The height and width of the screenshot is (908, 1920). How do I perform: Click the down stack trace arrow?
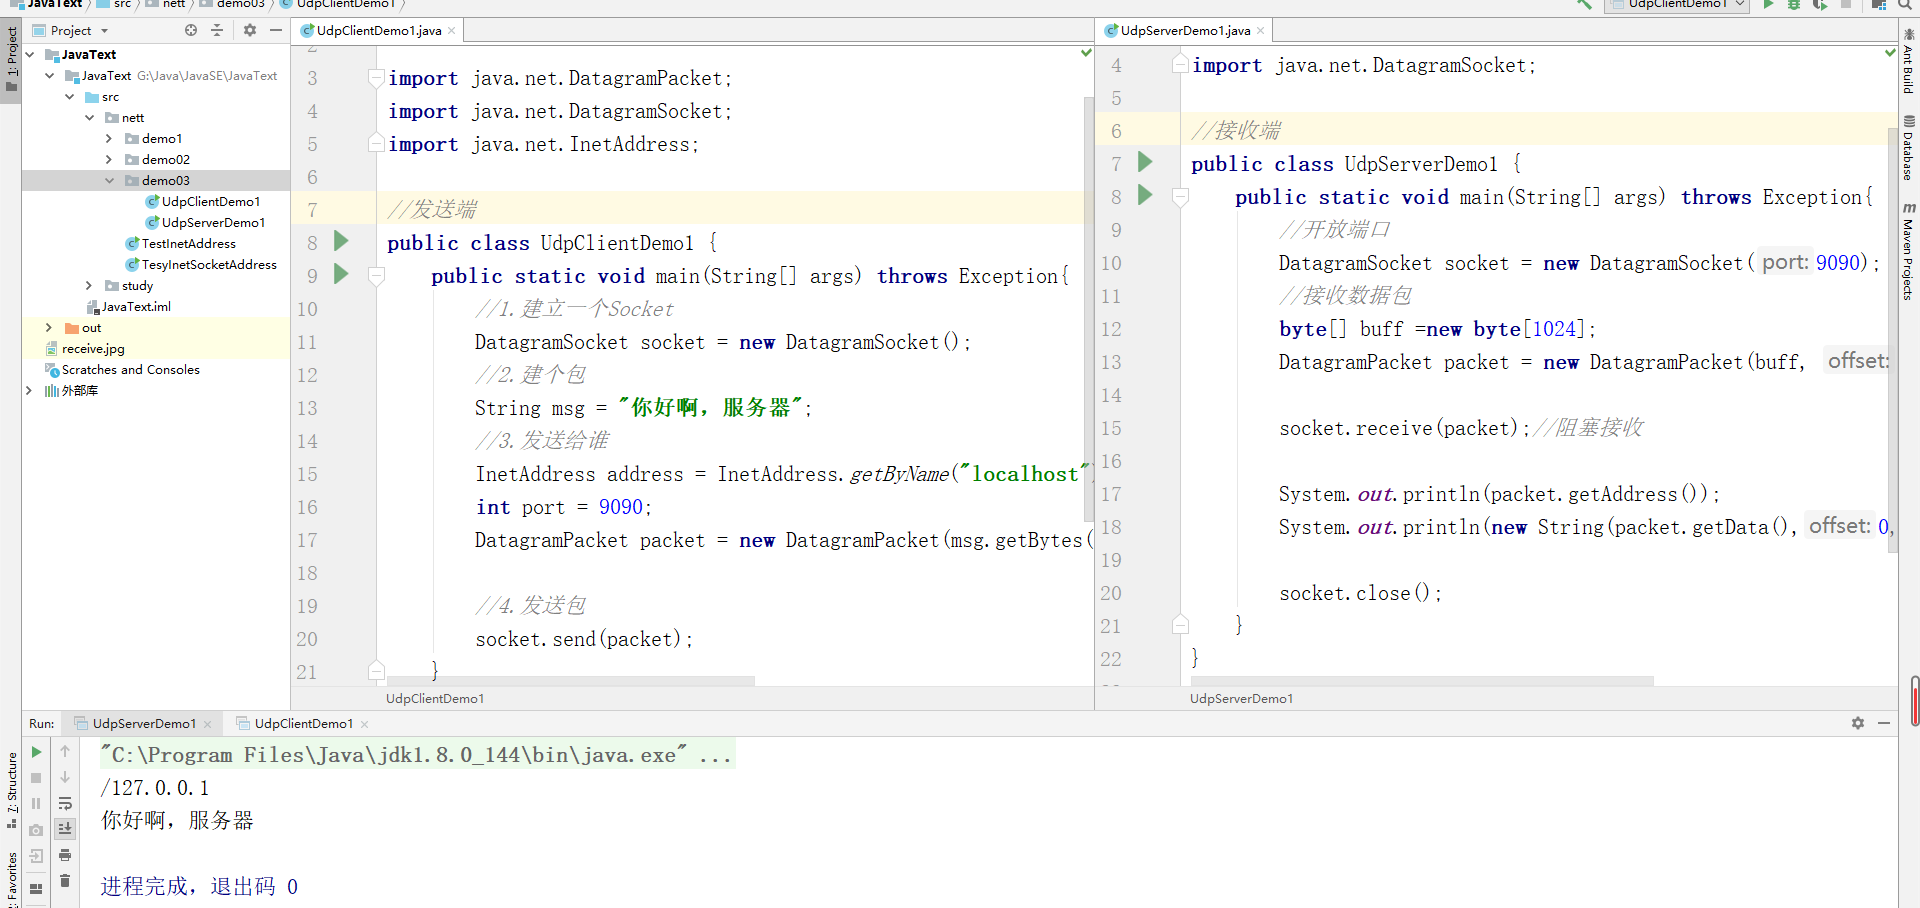tap(65, 777)
